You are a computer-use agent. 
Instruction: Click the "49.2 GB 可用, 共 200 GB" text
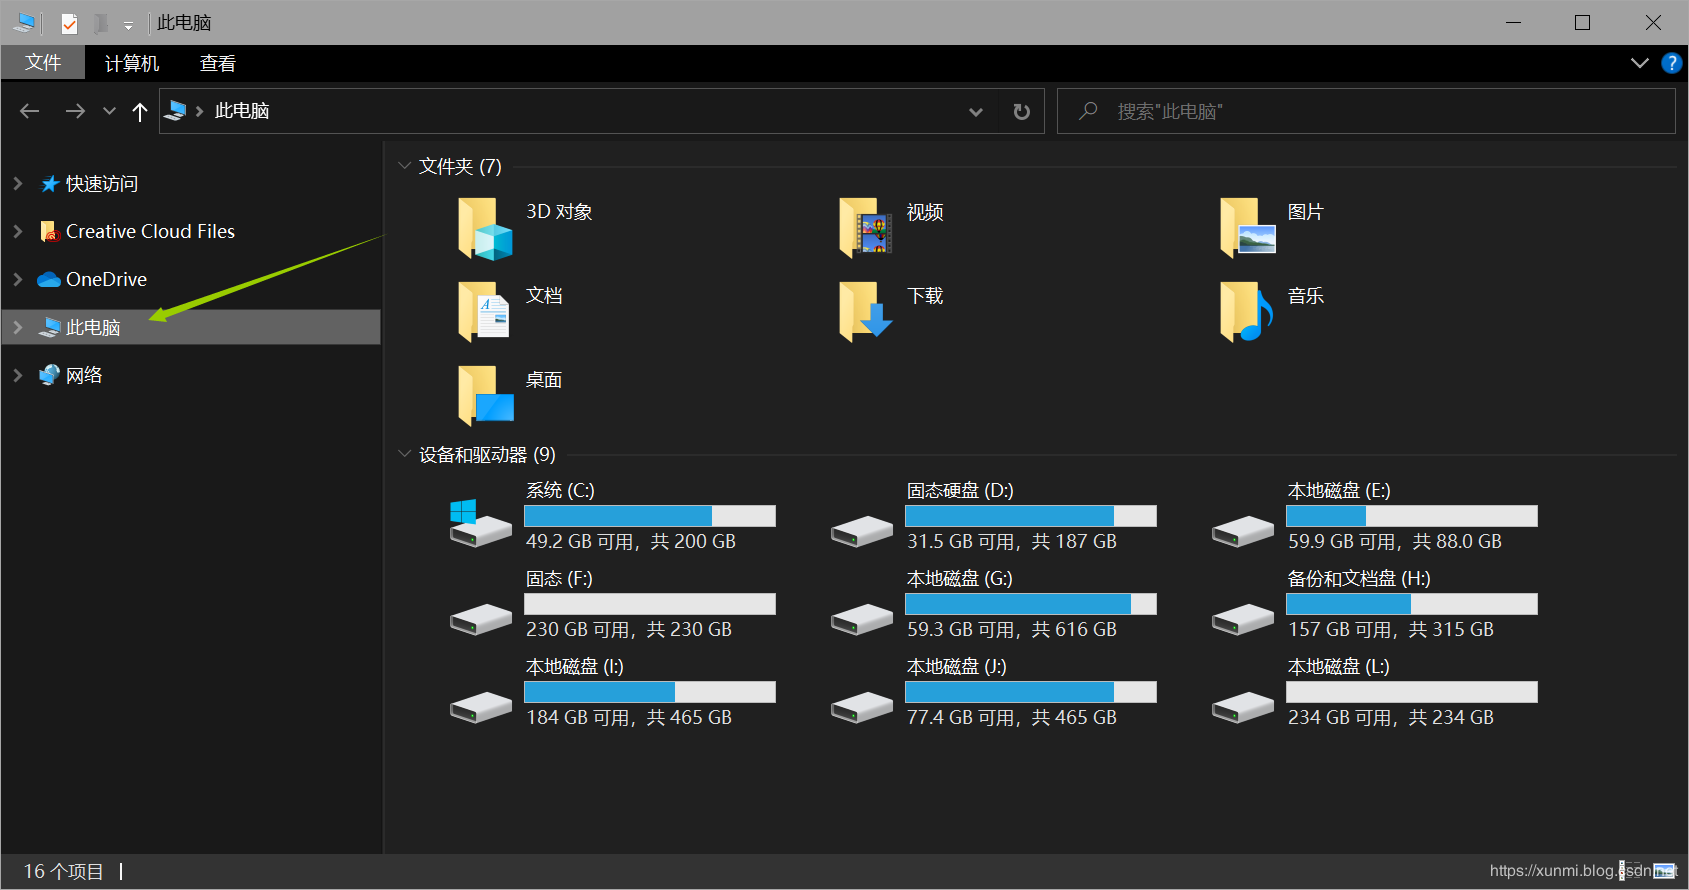631,541
